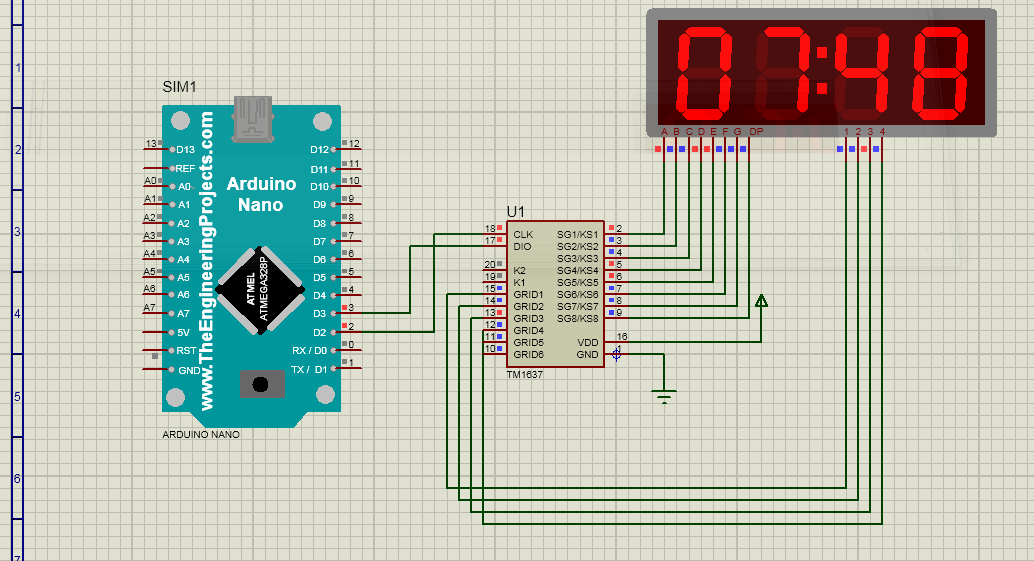The height and width of the screenshot is (561, 1034).
Task: Click the A5 analog pin
Action: tap(183, 278)
